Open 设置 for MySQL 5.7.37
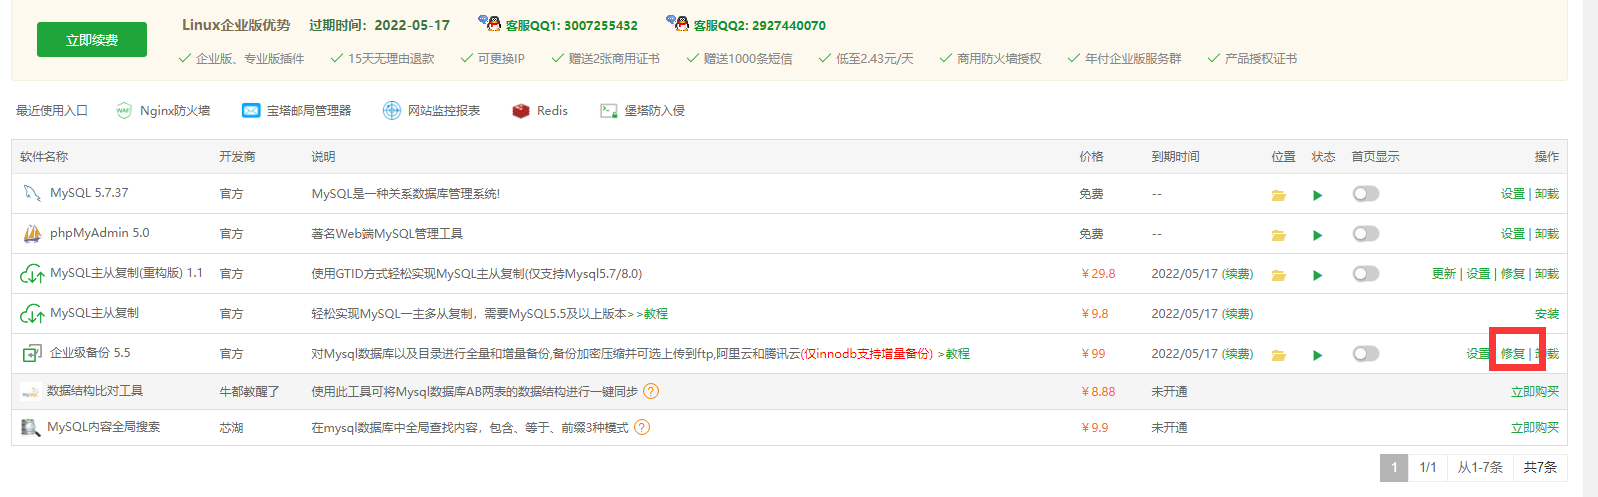This screenshot has width=1598, height=497. pyautogui.click(x=1512, y=194)
